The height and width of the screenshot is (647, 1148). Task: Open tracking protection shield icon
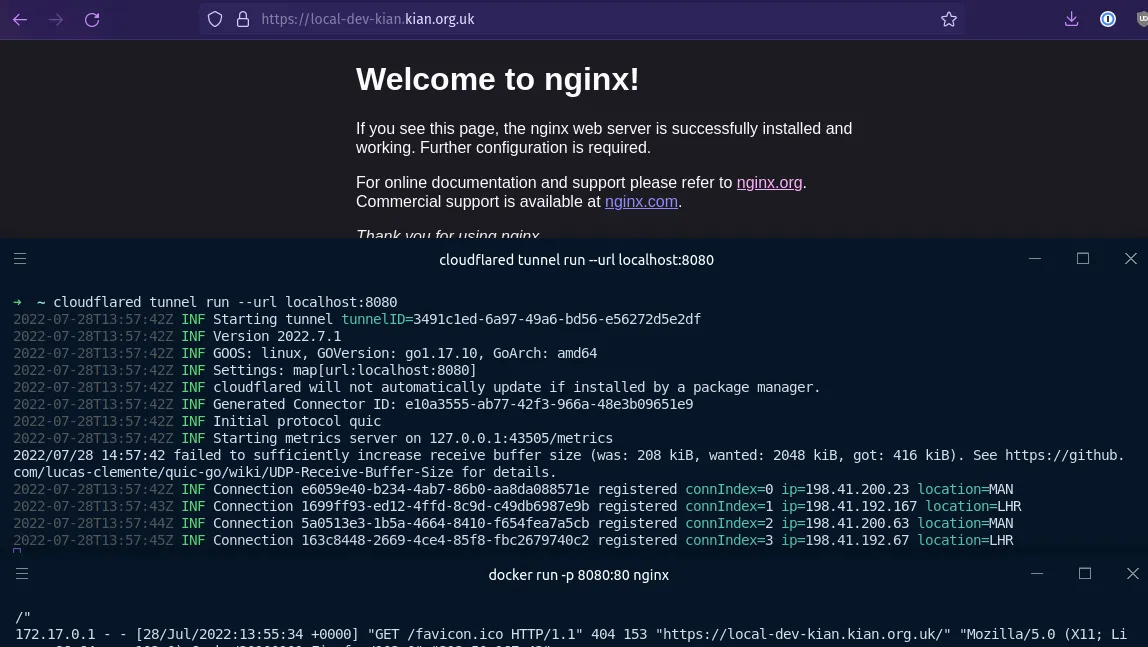215,19
